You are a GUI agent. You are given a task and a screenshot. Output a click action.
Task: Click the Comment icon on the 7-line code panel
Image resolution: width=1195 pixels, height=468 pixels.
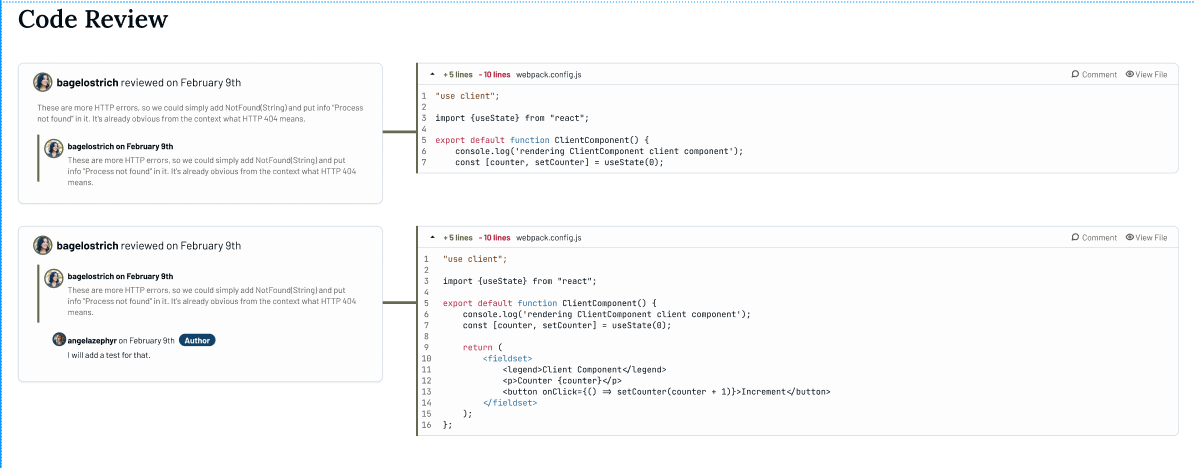coord(1075,75)
